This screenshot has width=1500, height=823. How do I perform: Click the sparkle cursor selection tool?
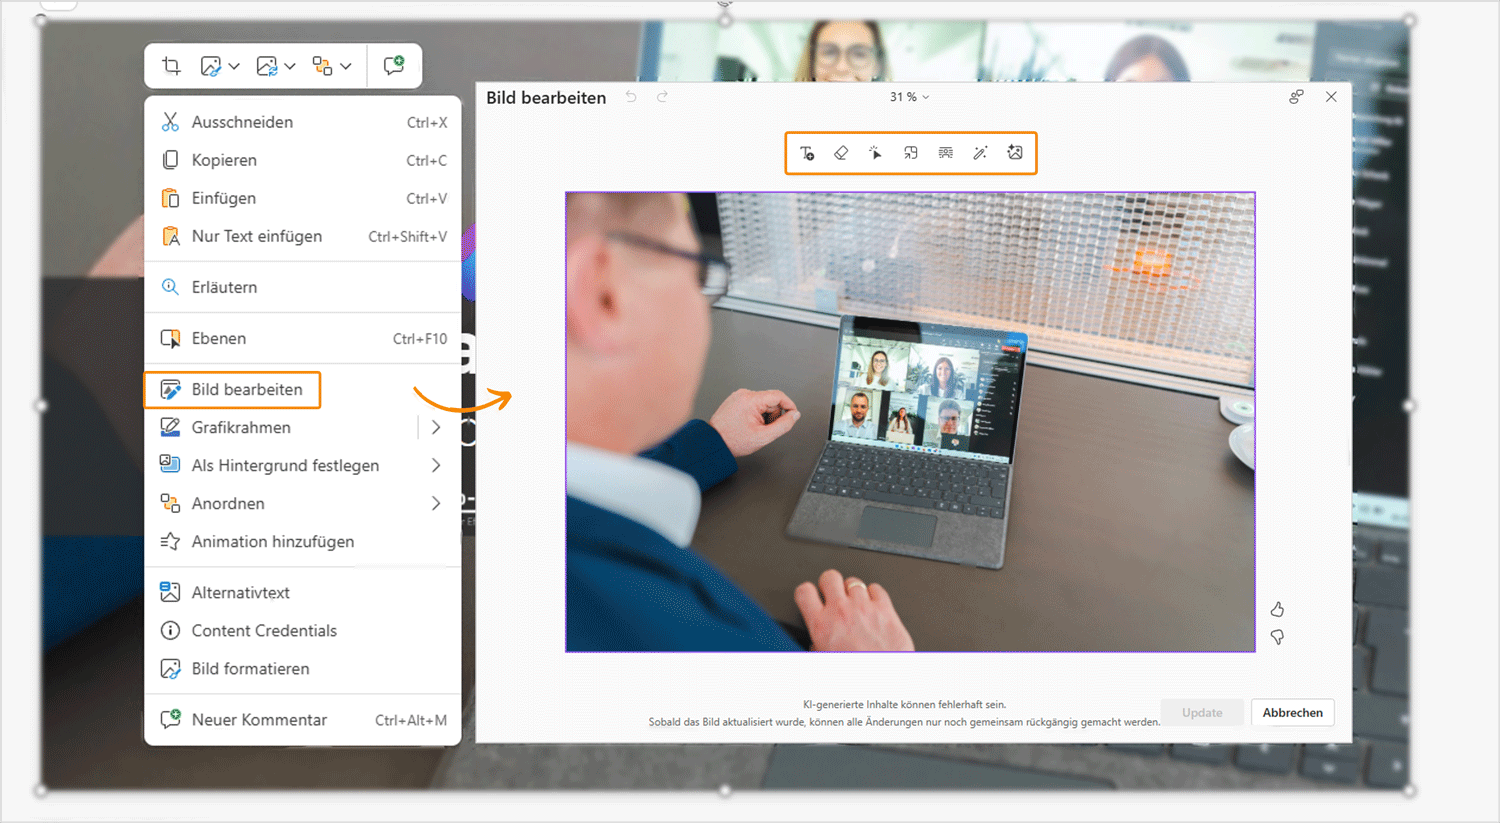coord(875,153)
